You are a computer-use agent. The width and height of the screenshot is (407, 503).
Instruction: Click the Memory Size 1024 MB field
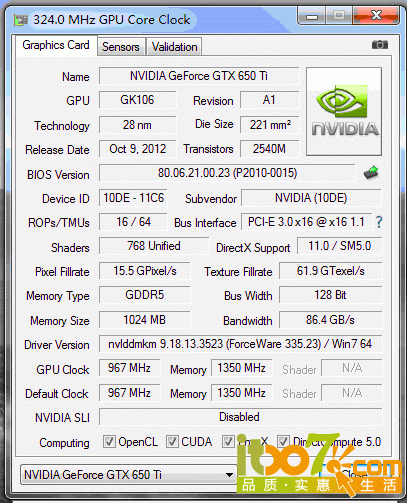pos(145,320)
